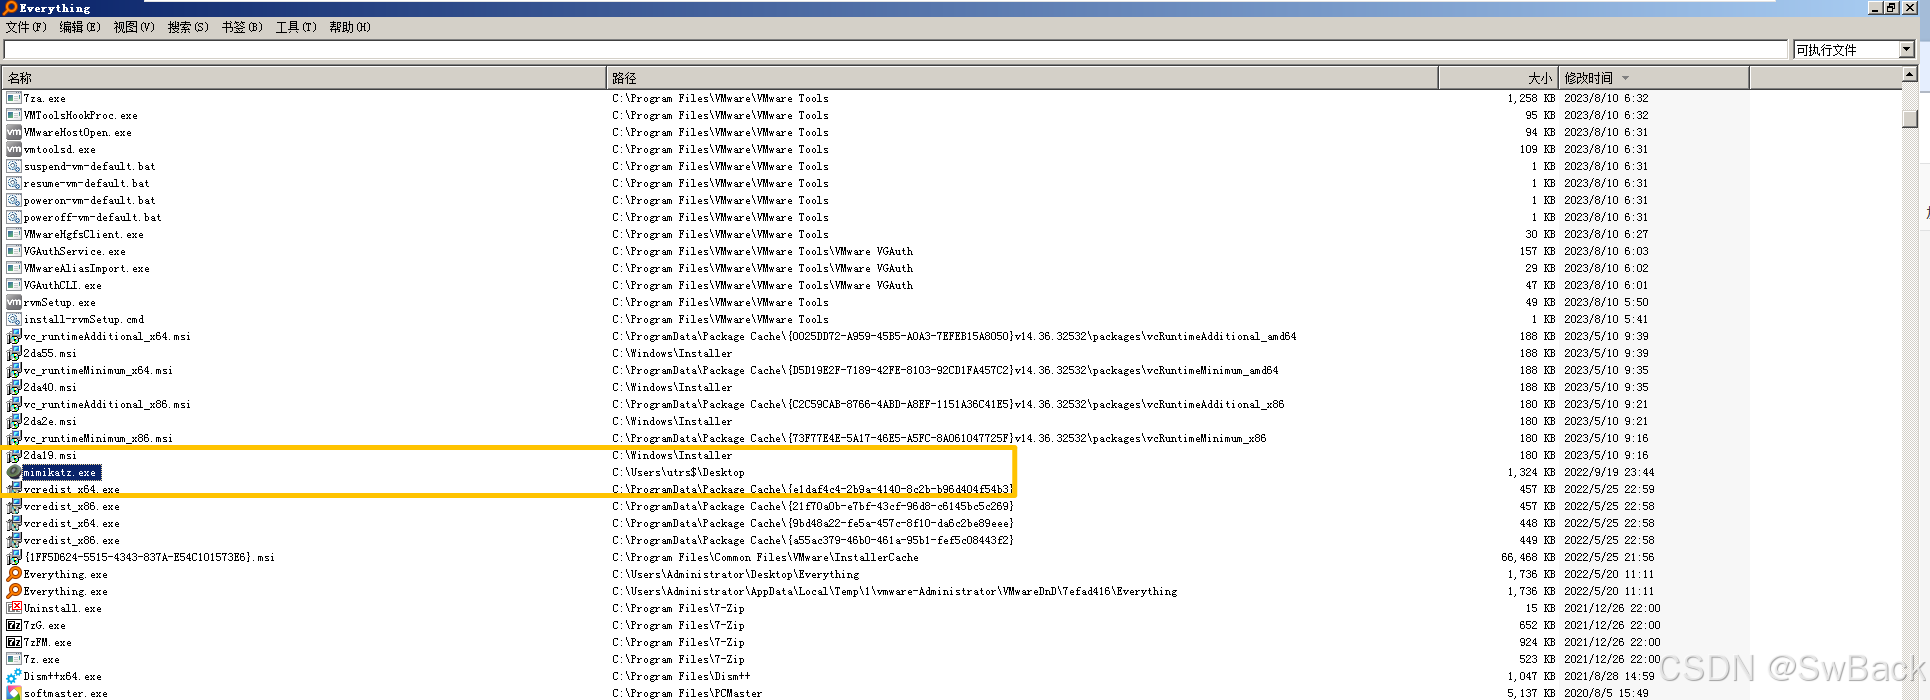Screen dimensions: 1930x700
Task: Click the vc_runtimeAdditional_x64.msi icon
Action: [x=14, y=336]
